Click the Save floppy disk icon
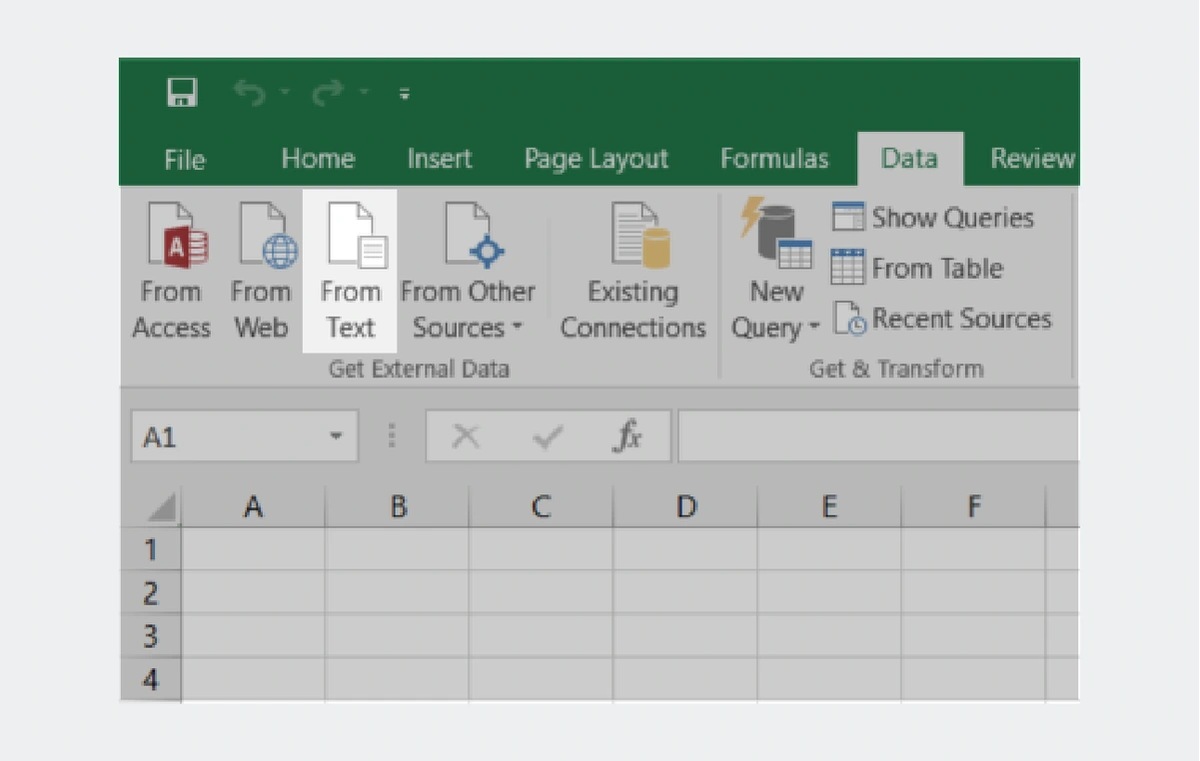 pos(182,94)
